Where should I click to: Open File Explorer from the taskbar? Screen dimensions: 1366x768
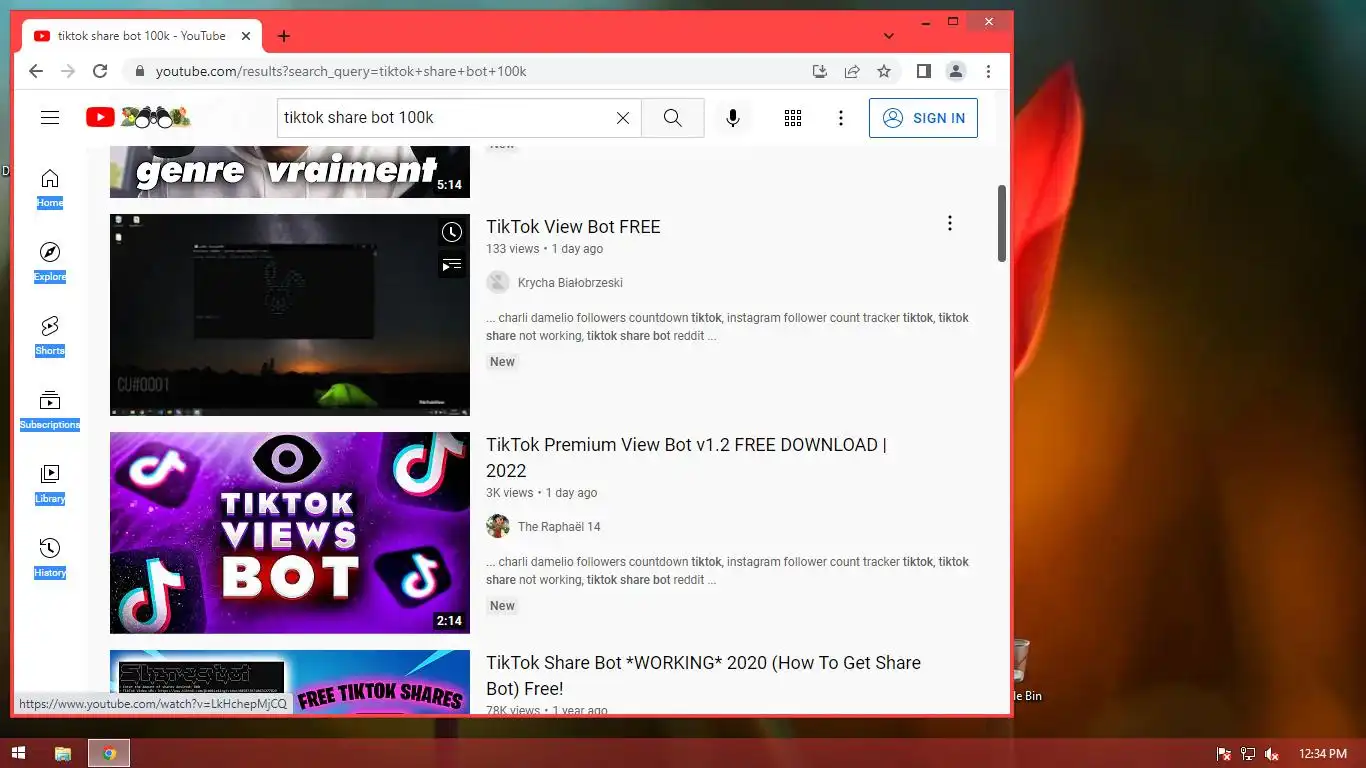click(x=62, y=753)
